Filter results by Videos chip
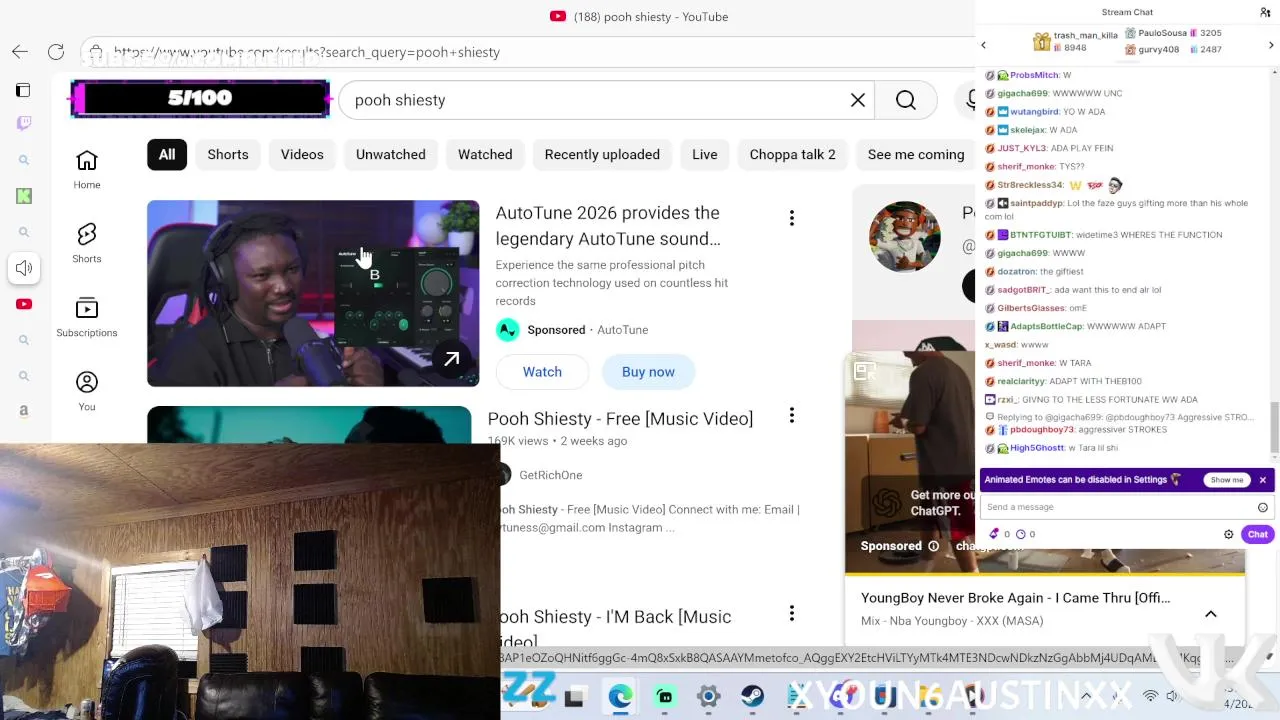This screenshot has height=720, width=1280. (x=302, y=154)
